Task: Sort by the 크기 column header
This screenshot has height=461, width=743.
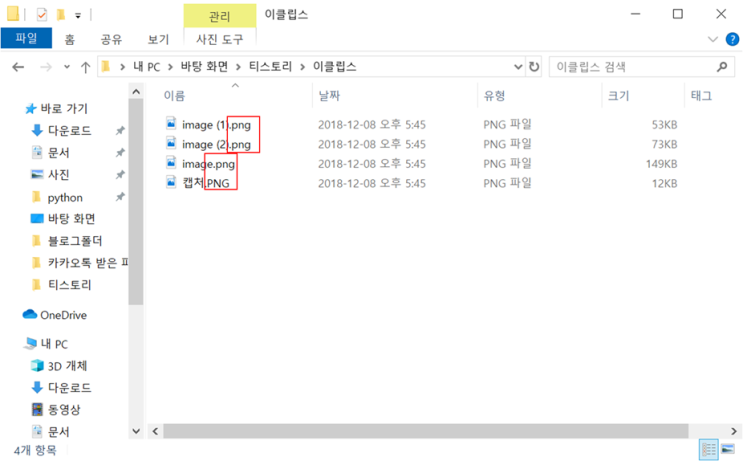Action: click(619, 96)
